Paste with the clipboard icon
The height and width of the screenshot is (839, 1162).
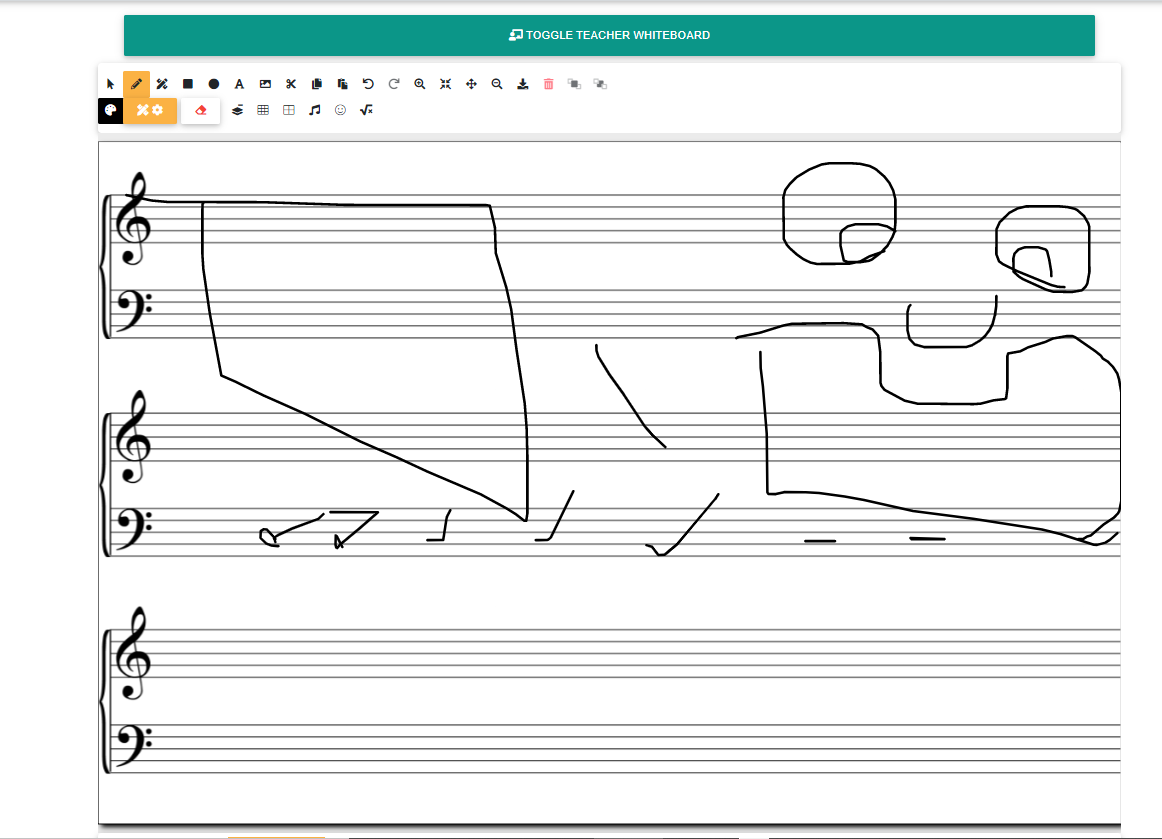coord(342,84)
